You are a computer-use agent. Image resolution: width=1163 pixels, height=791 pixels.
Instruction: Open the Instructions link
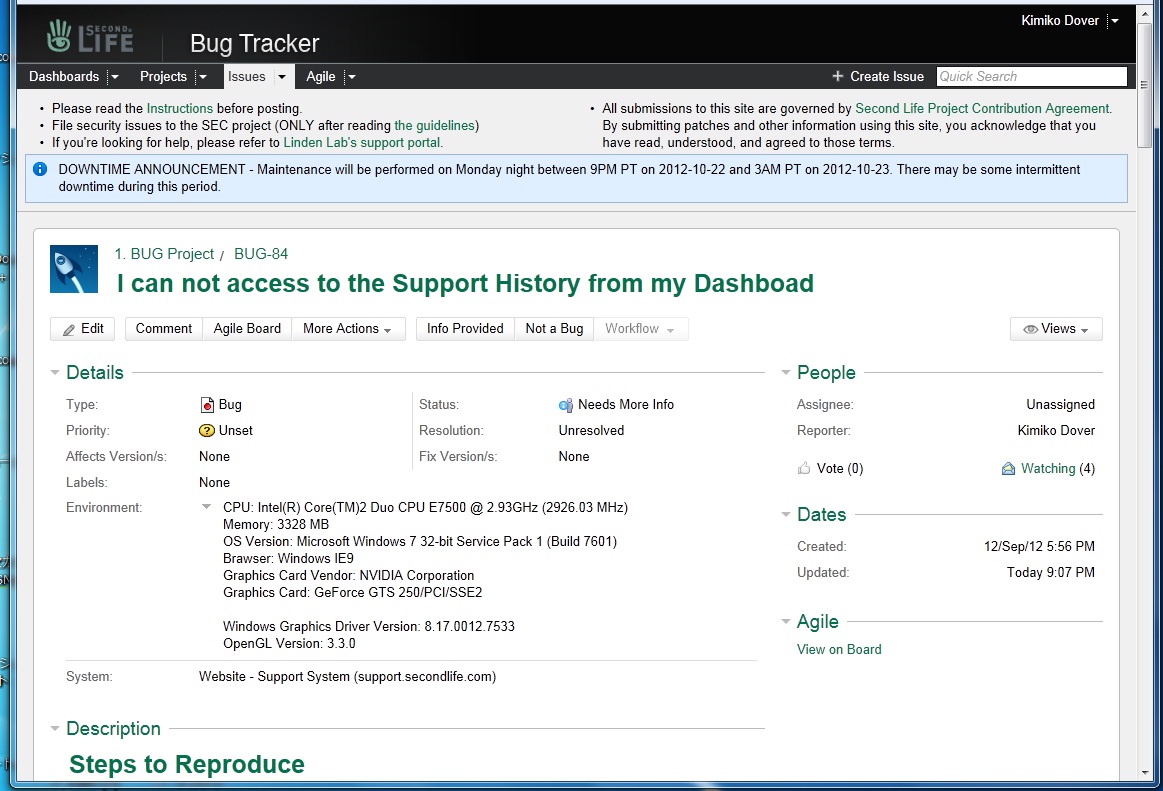[x=179, y=108]
